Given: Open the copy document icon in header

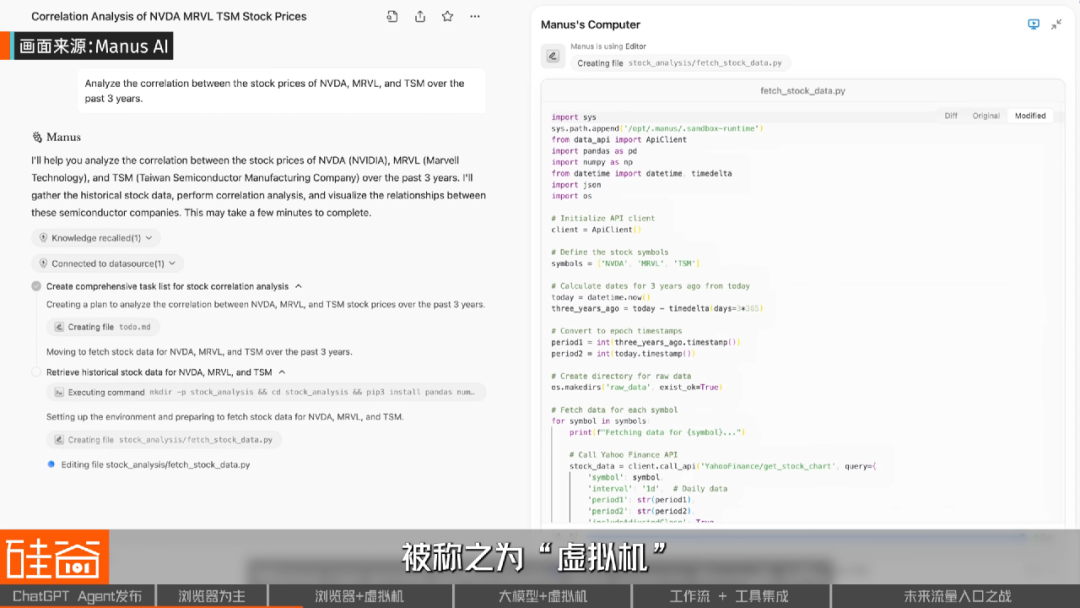Looking at the screenshot, I should 392,16.
